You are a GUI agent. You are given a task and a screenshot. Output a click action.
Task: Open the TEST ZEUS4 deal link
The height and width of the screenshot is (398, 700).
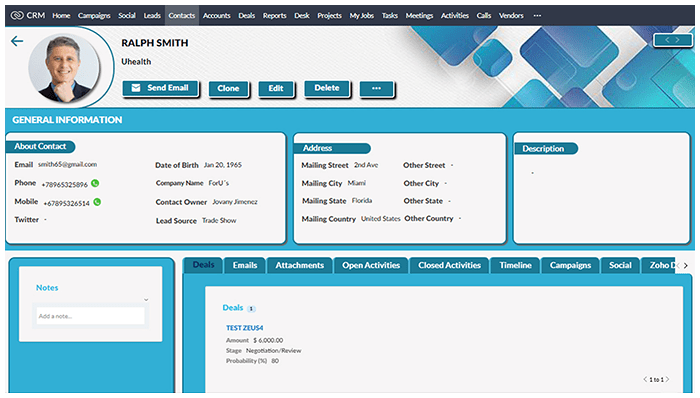point(244,328)
